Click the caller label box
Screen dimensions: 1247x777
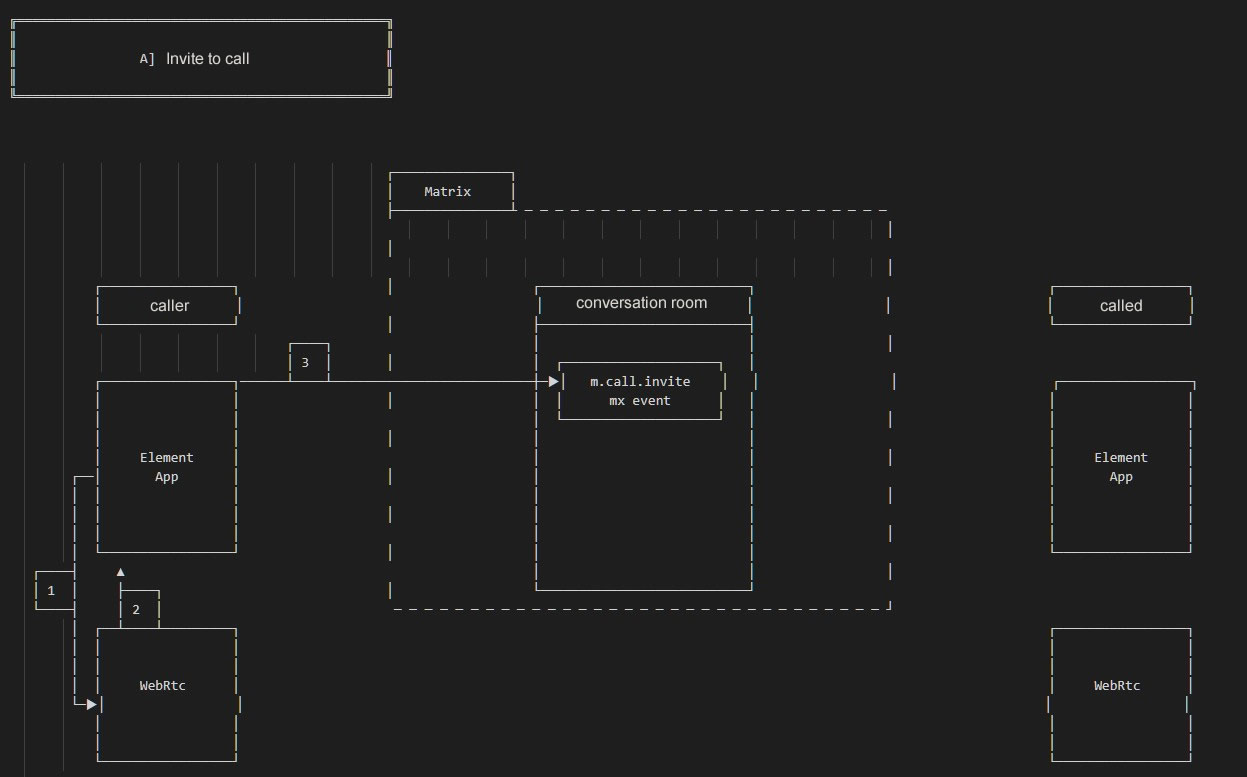[168, 305]
